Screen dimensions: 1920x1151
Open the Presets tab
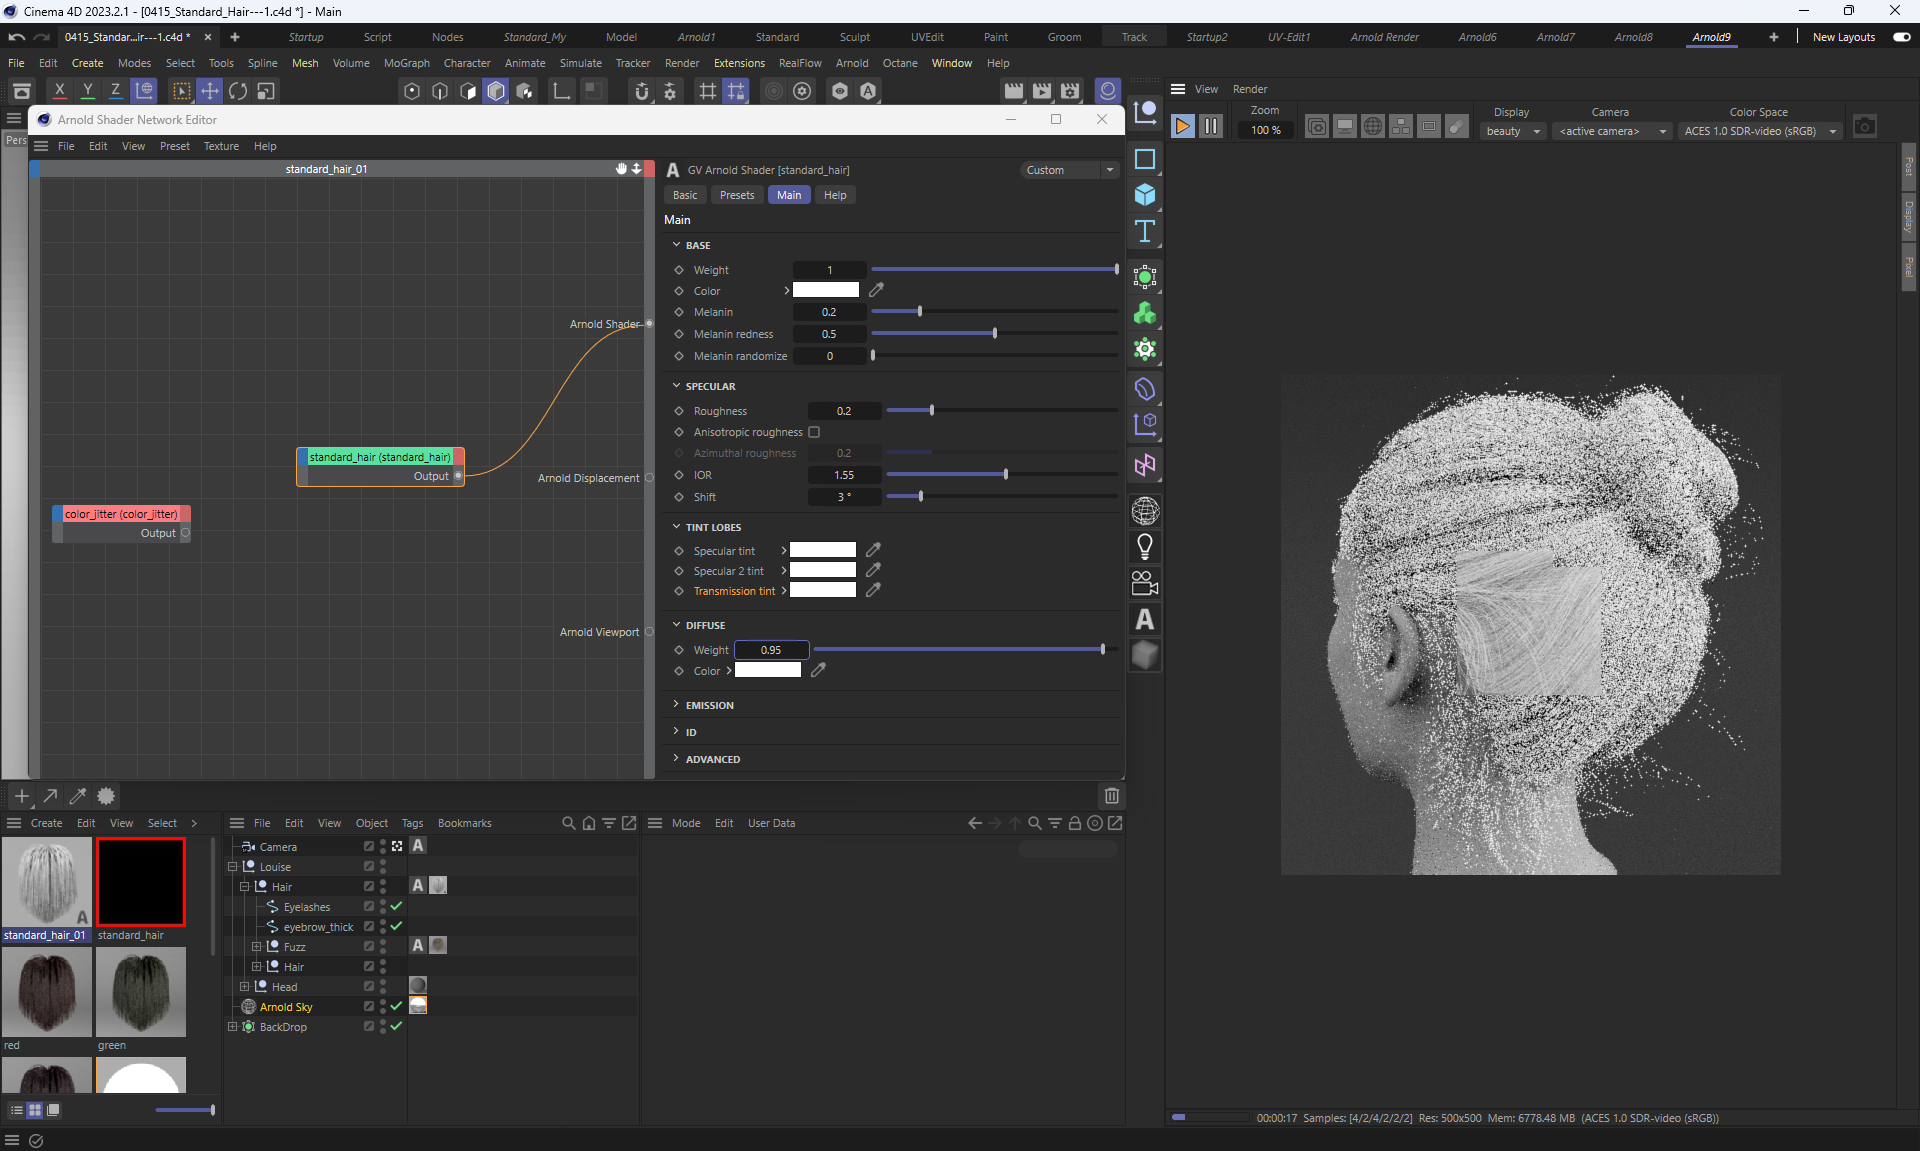pos(736,195)
